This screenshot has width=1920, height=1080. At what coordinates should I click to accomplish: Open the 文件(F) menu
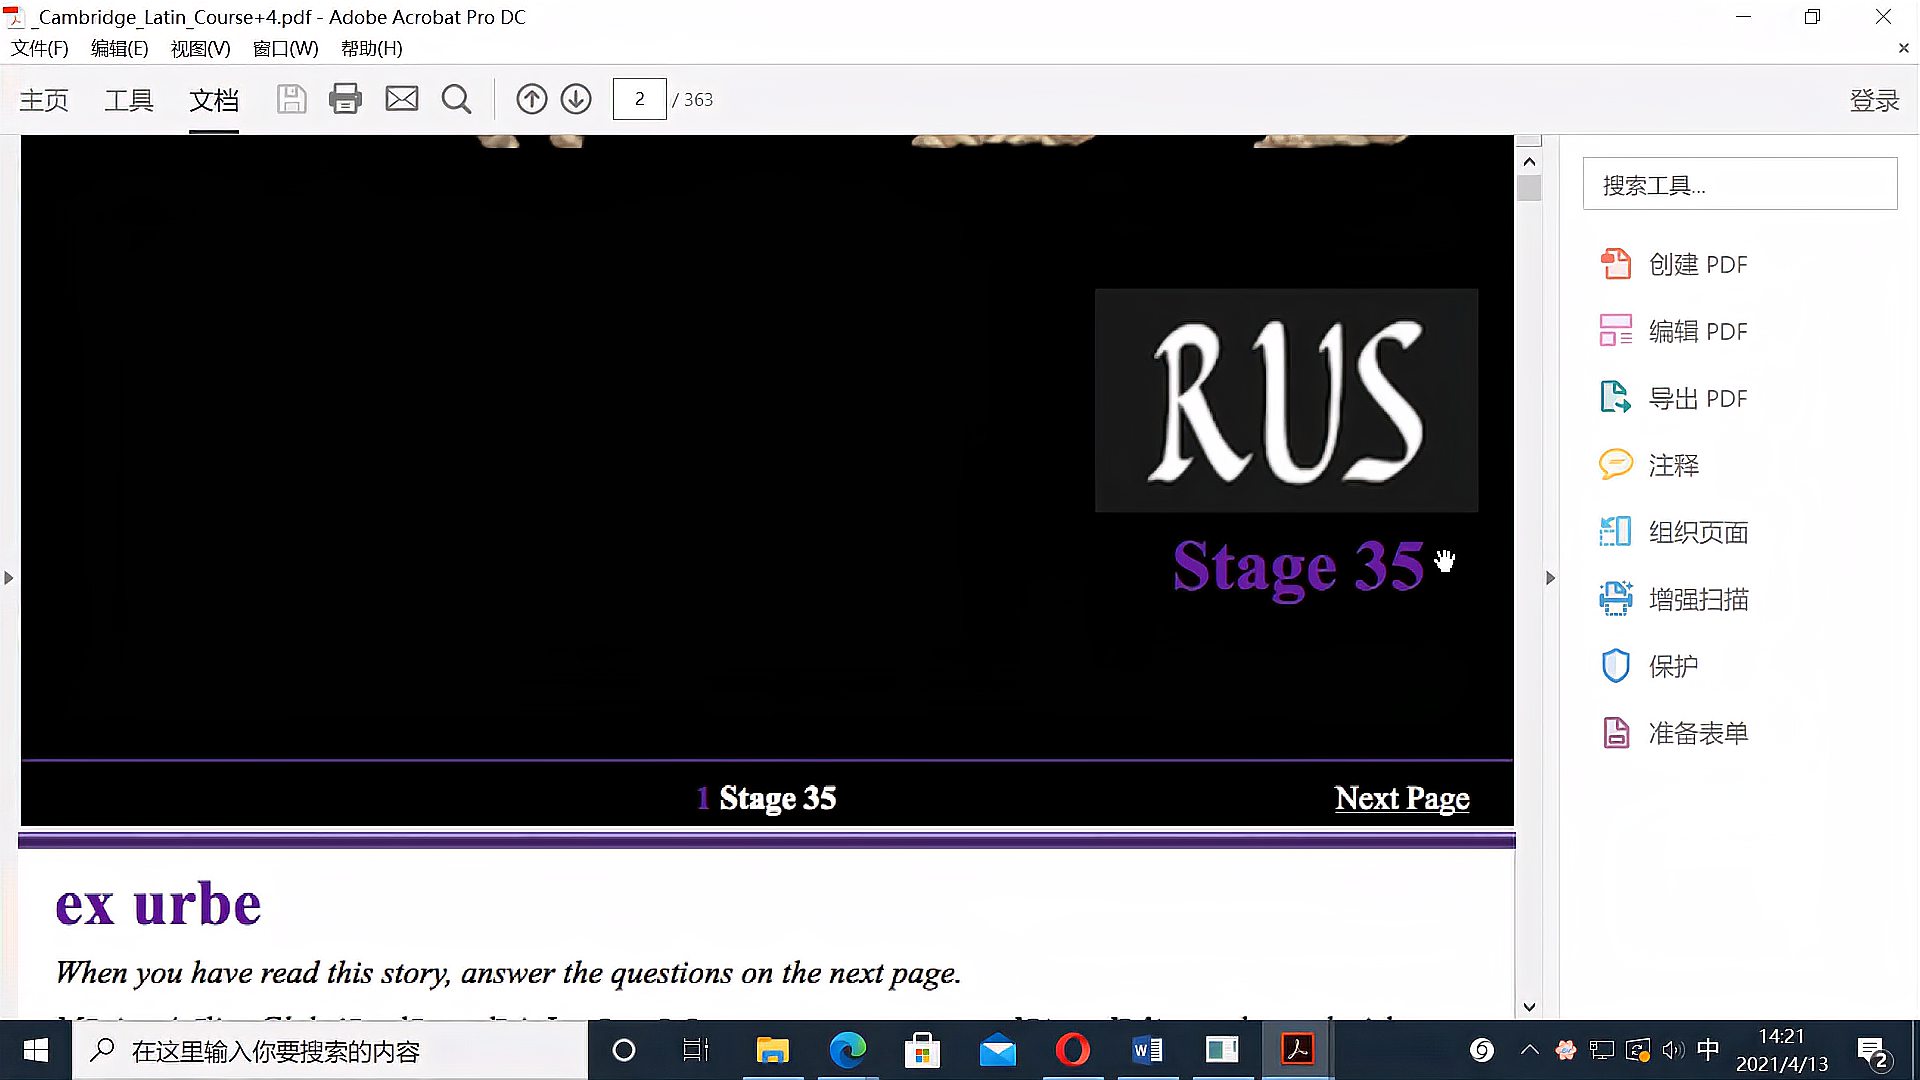click(x=37, y=49)
